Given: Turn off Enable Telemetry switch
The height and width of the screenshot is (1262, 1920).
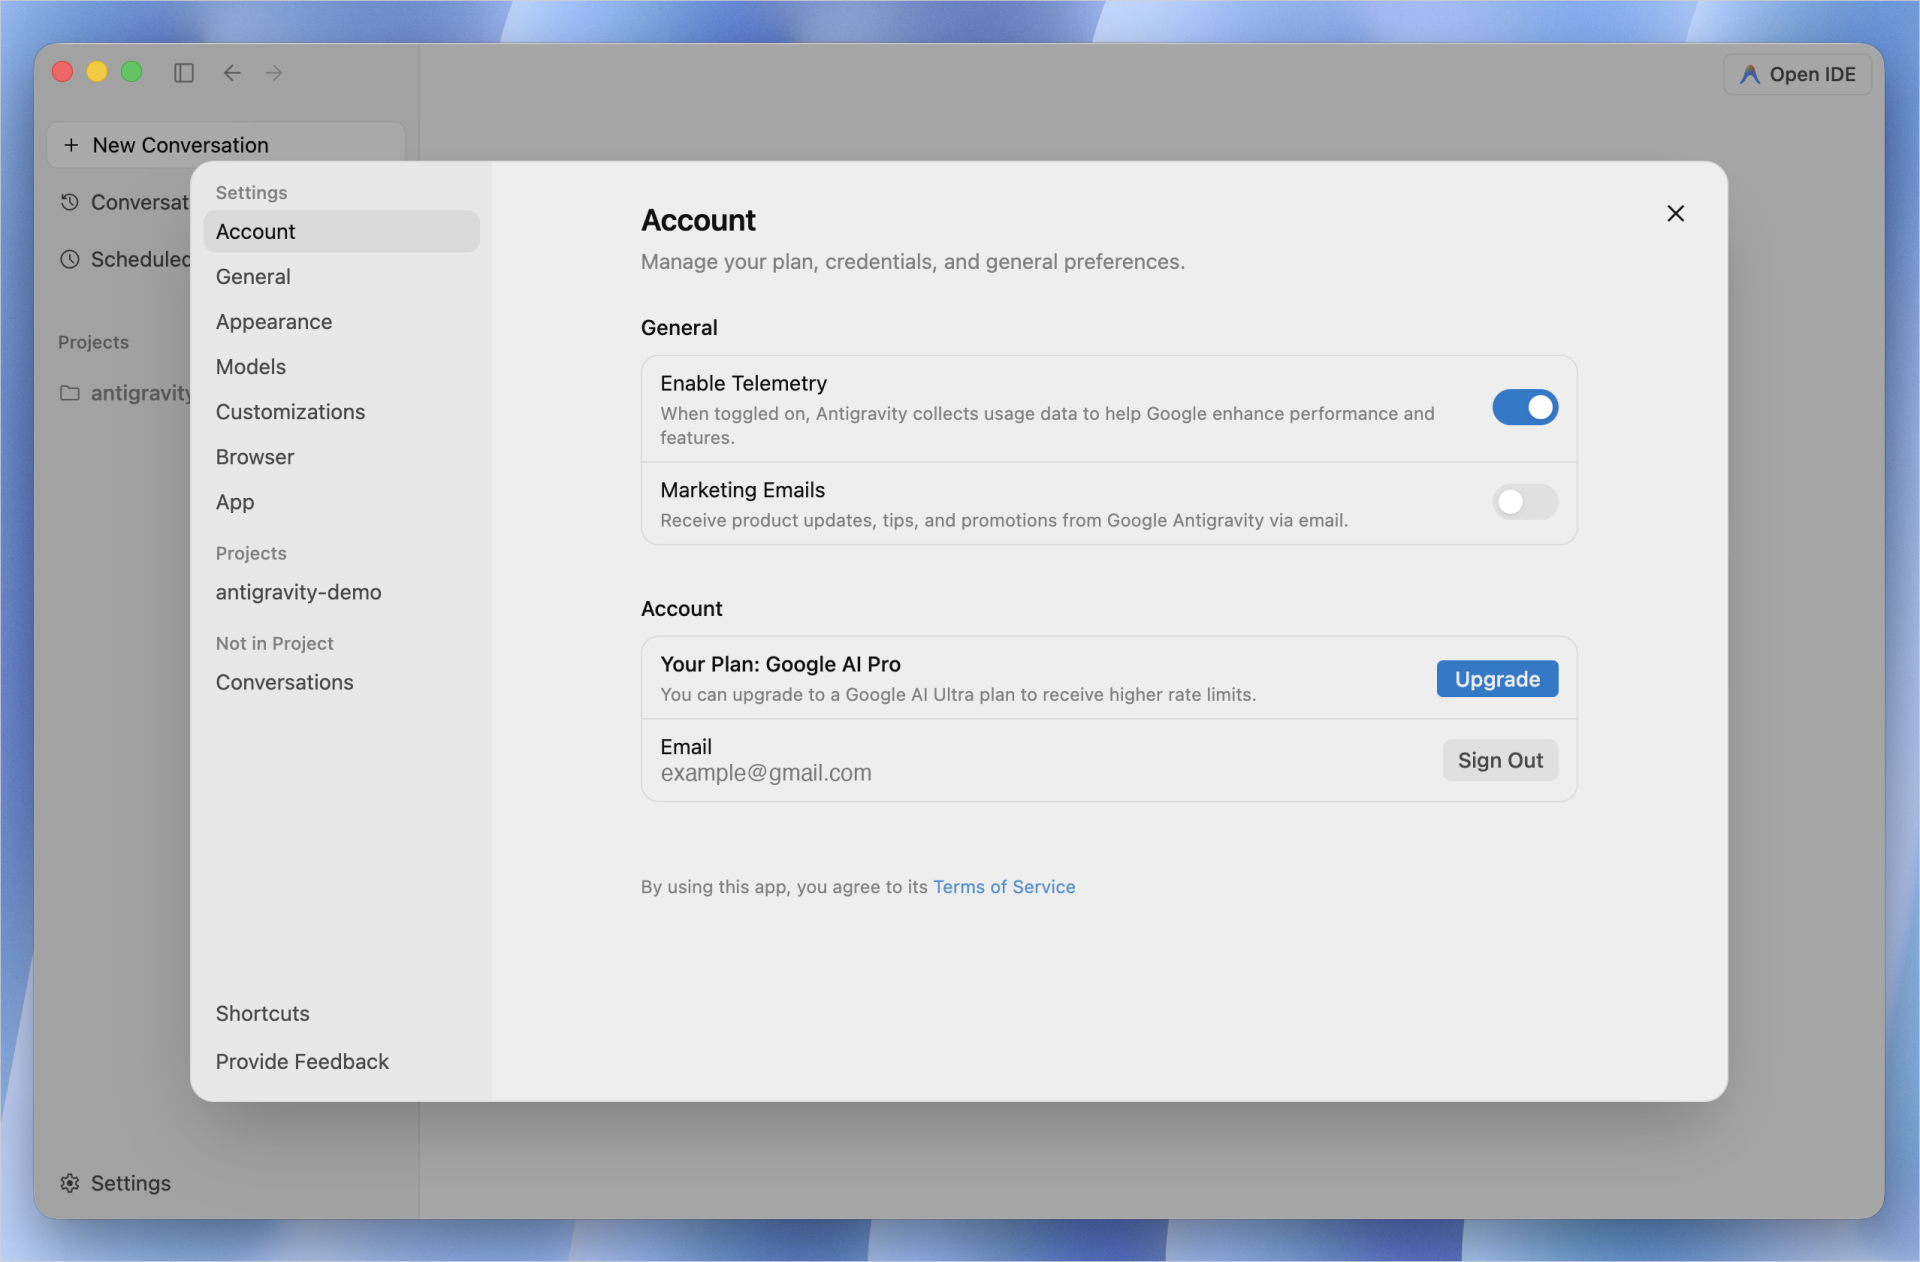Looking at the screenshot, I should click(x=1525, y=407).
